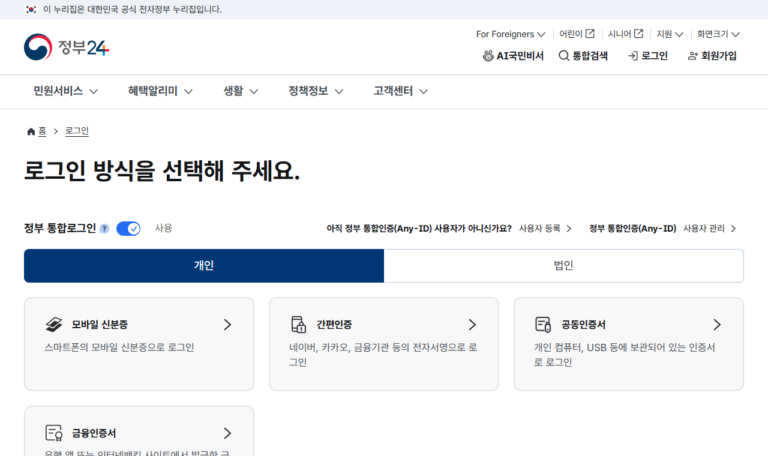Screen dimensions: 768x456
Task: Open 시니어 external site link
Action: 625,34
